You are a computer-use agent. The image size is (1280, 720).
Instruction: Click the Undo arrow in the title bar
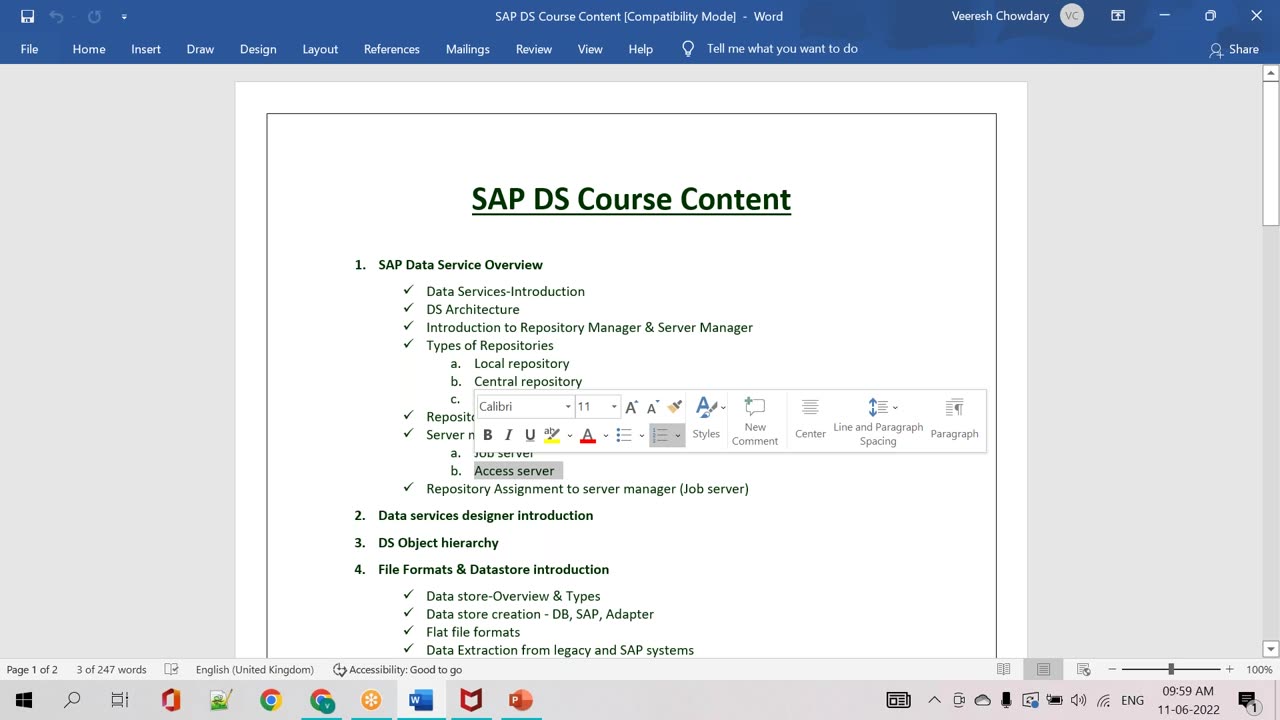point(57,16)
